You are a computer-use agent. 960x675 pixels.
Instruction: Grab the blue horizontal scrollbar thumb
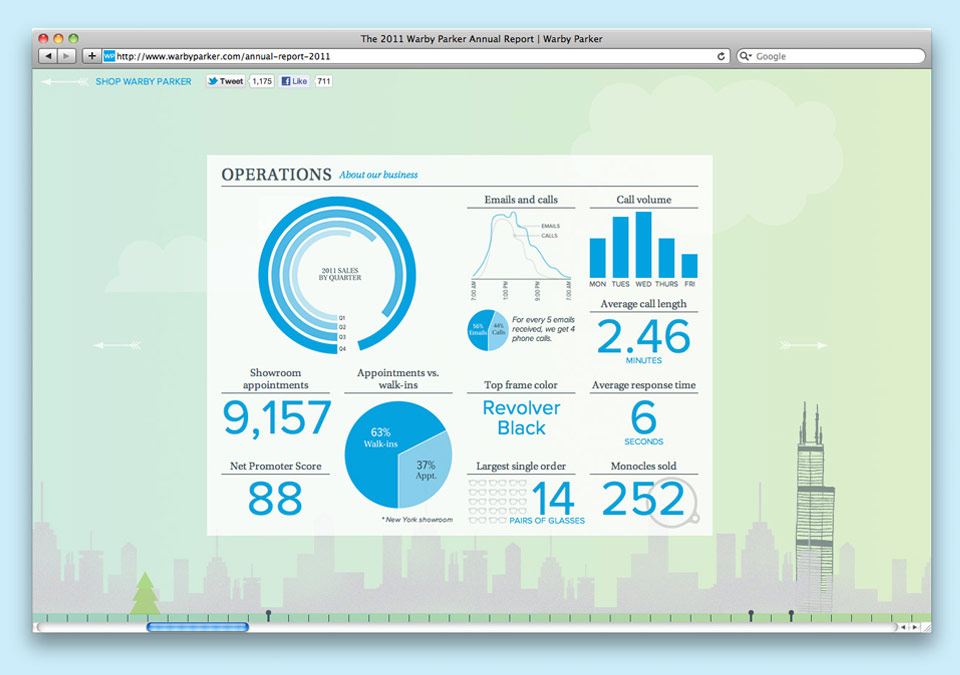(198, 627)
